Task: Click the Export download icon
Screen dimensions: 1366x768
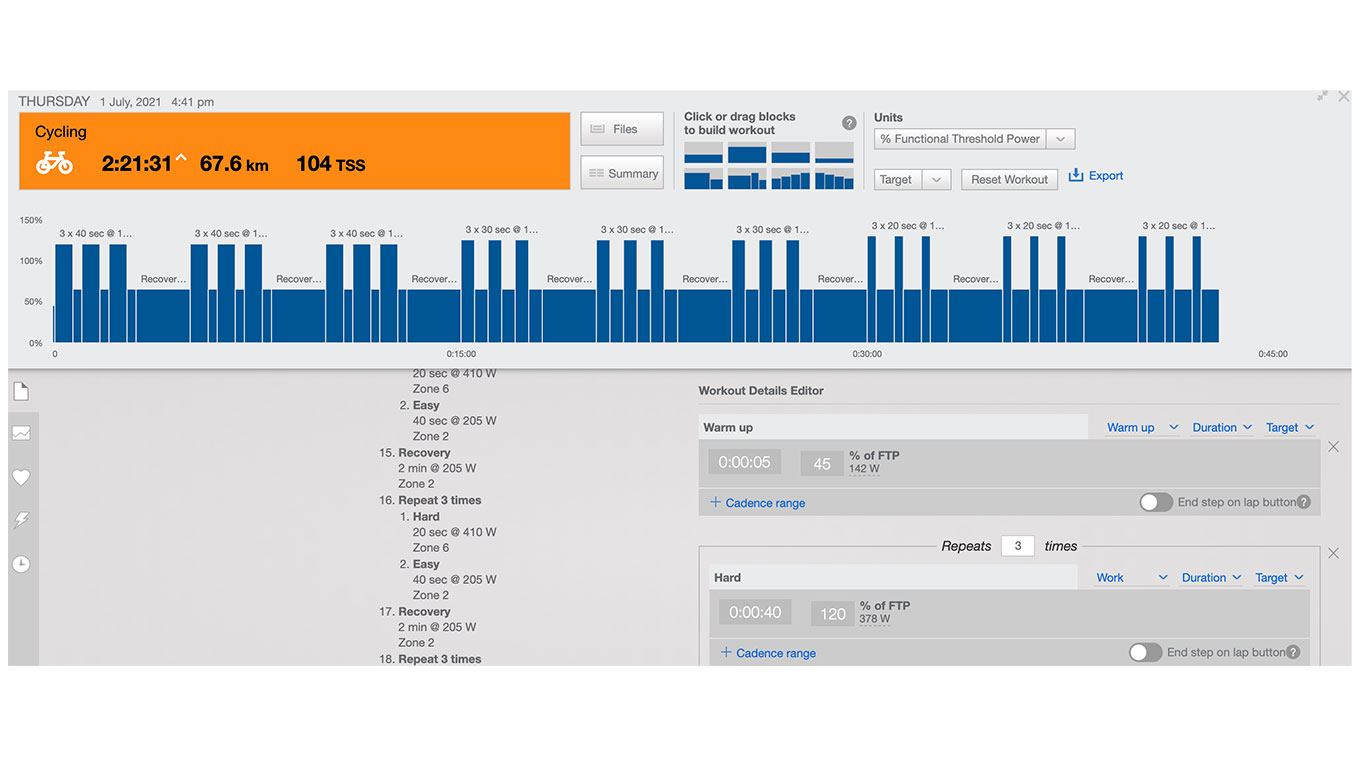Action: click(x=1076, y=175)
